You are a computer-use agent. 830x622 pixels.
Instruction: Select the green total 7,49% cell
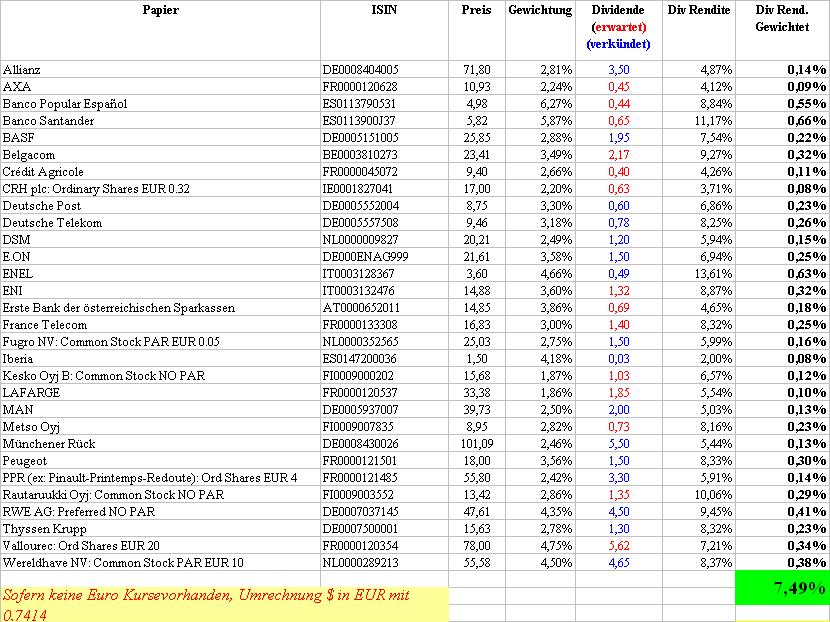[x=782, y=588]
